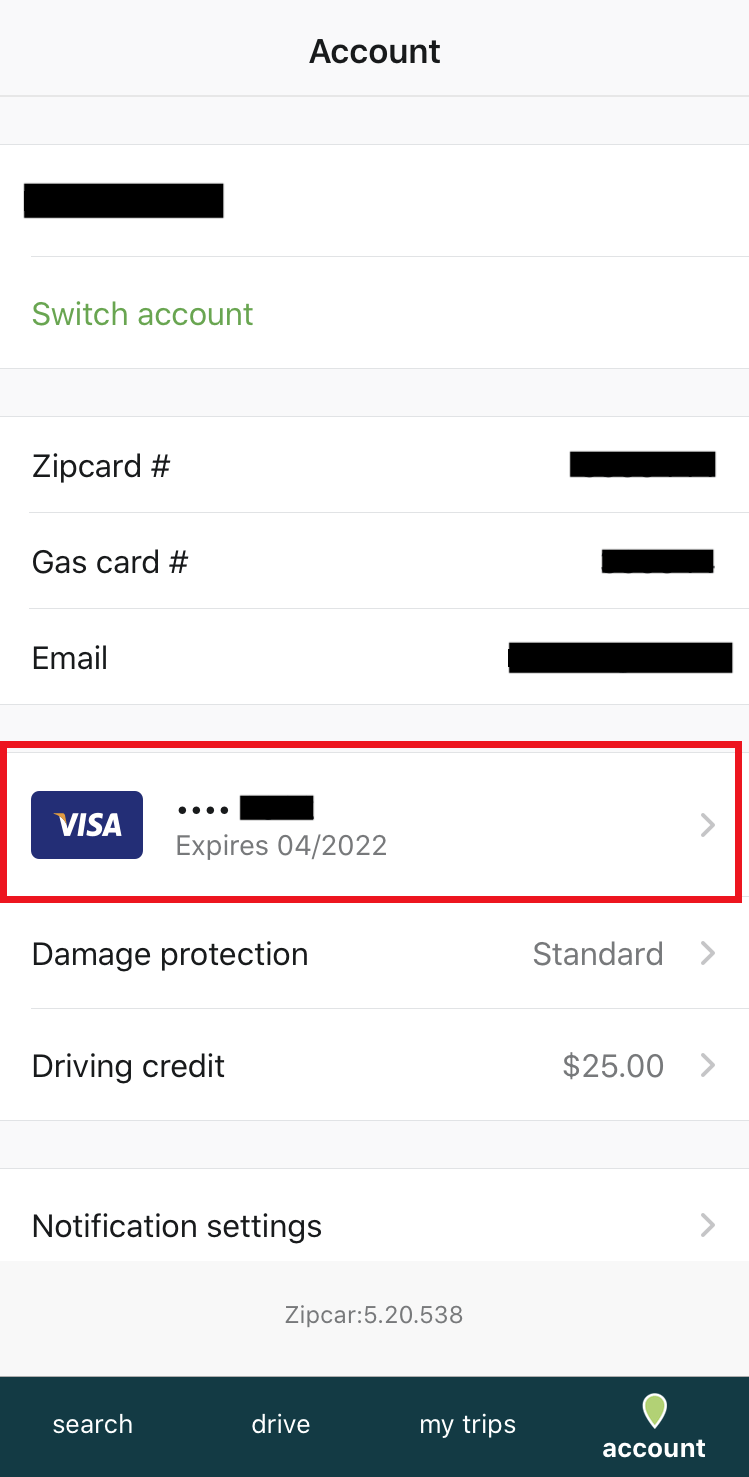Tap the Expires 04/2022 text

281,845
